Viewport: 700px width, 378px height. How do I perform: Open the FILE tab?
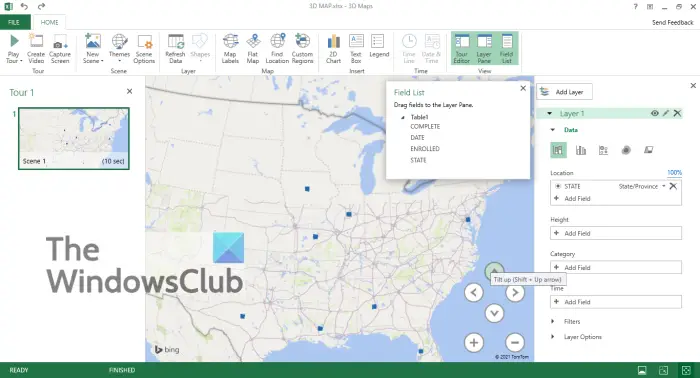tap(14, 22)
